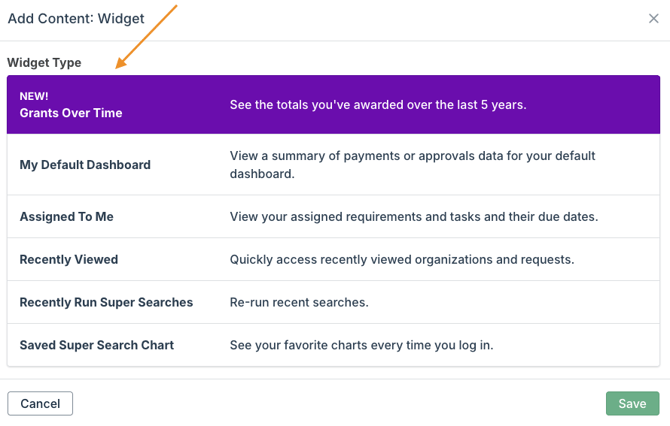Click 'See your favorite charts' description

tap(361, 345)
